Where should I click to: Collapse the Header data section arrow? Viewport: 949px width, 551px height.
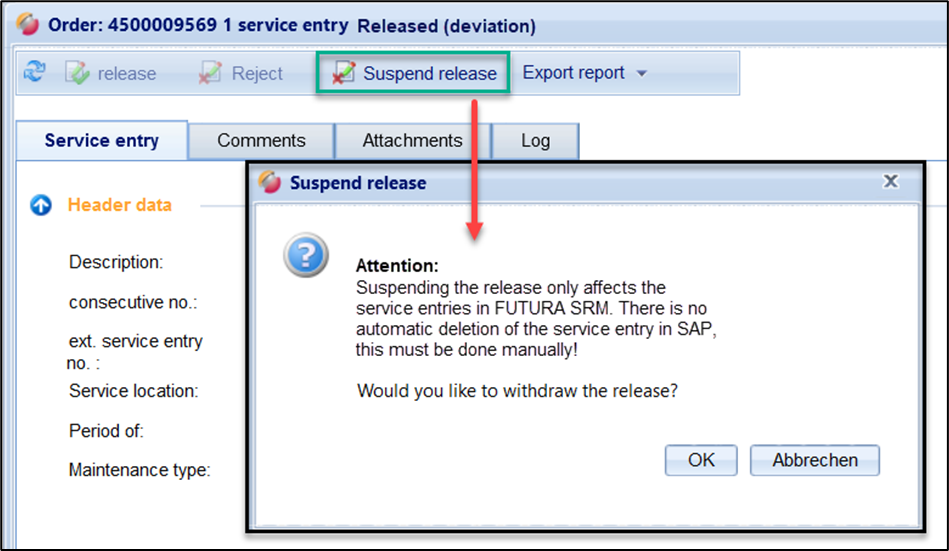coord(41,206)
